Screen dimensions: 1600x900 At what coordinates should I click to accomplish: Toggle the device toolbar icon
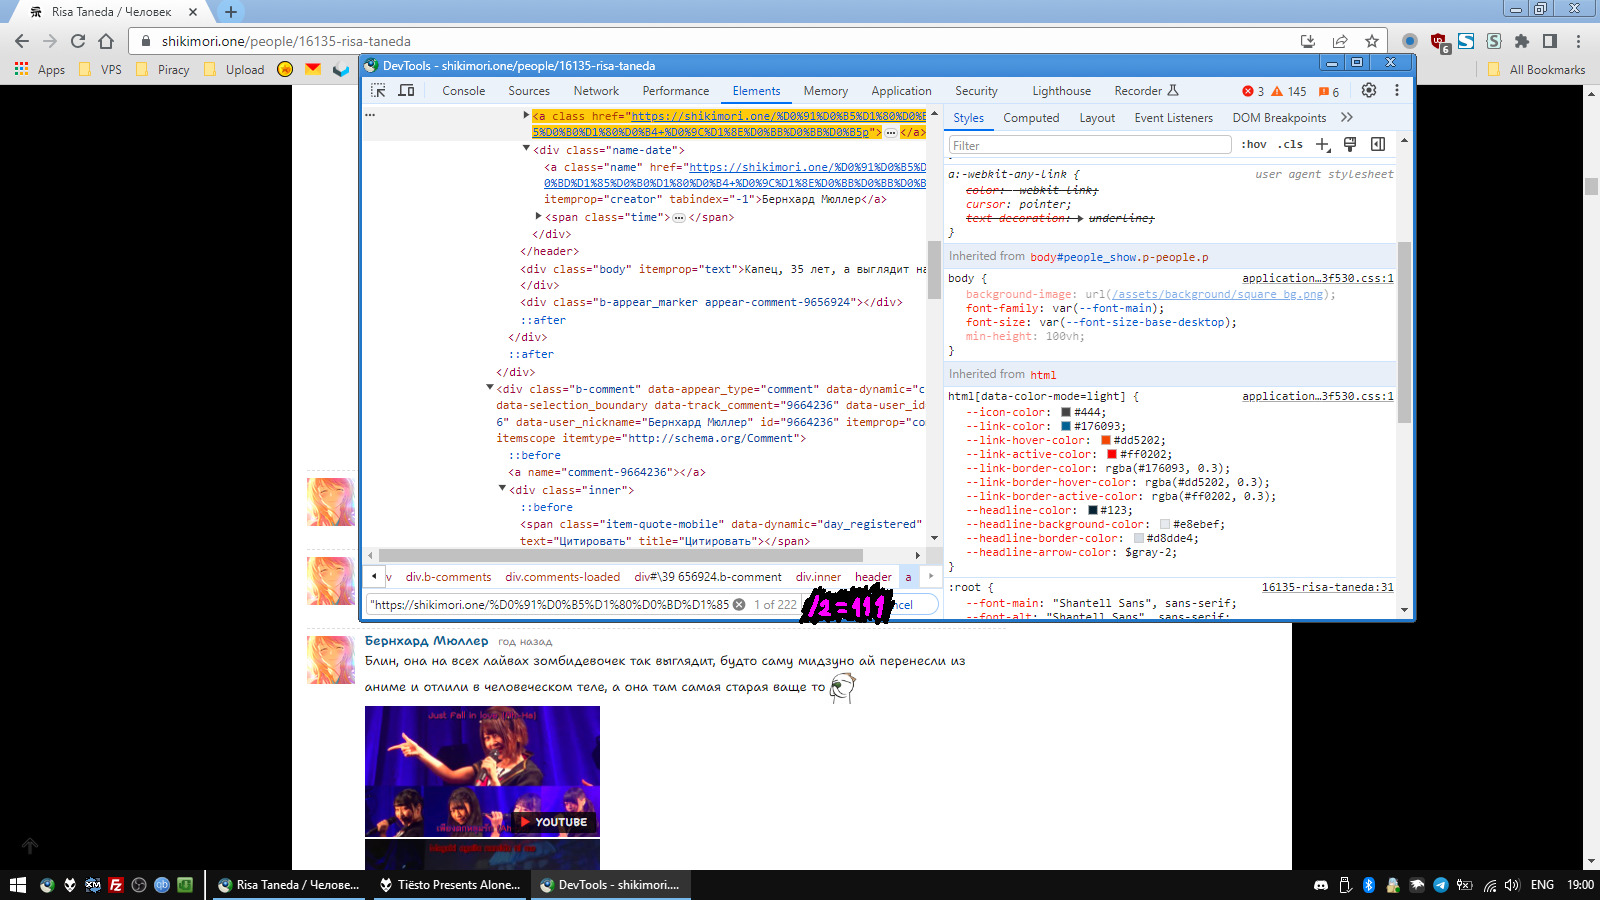tap(407, 90)
